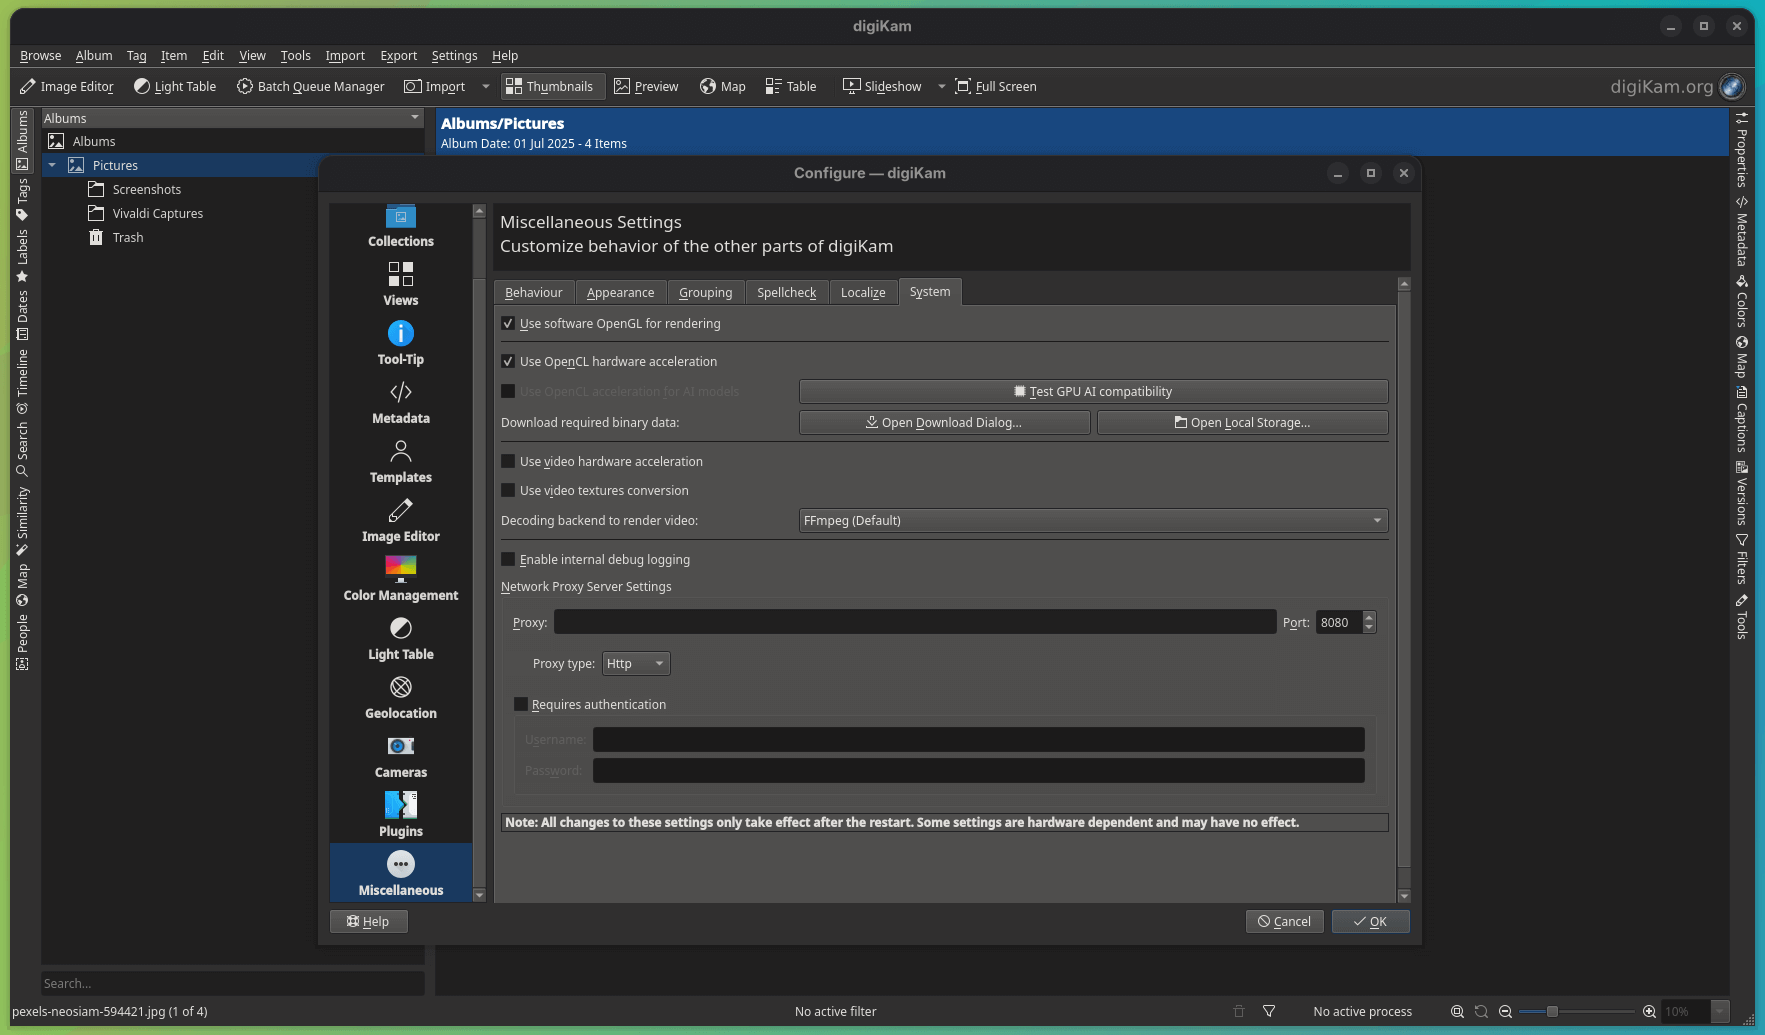Open the Light Table from the toolbar
This screenshot has width=1765, height=1035.
pyautogui.click(x=175, y=86)
